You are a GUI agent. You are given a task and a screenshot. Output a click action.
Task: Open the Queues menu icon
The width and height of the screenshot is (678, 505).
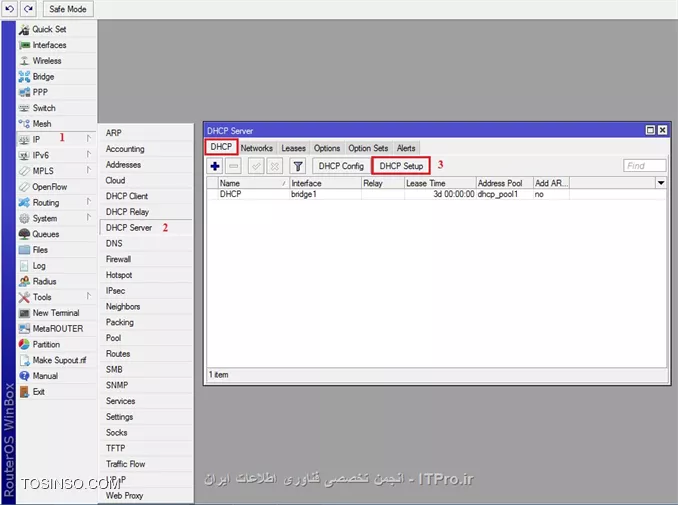coord(25,234)
